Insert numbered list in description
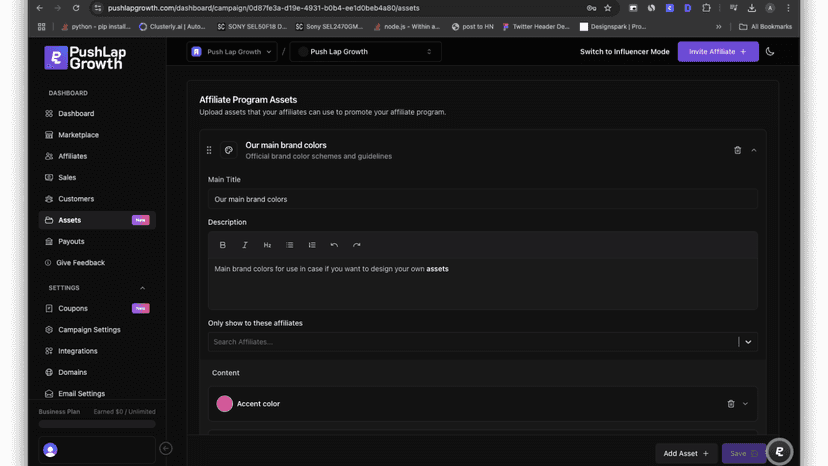The width and height of the screenshot is (828, 466). coord(312,245)
